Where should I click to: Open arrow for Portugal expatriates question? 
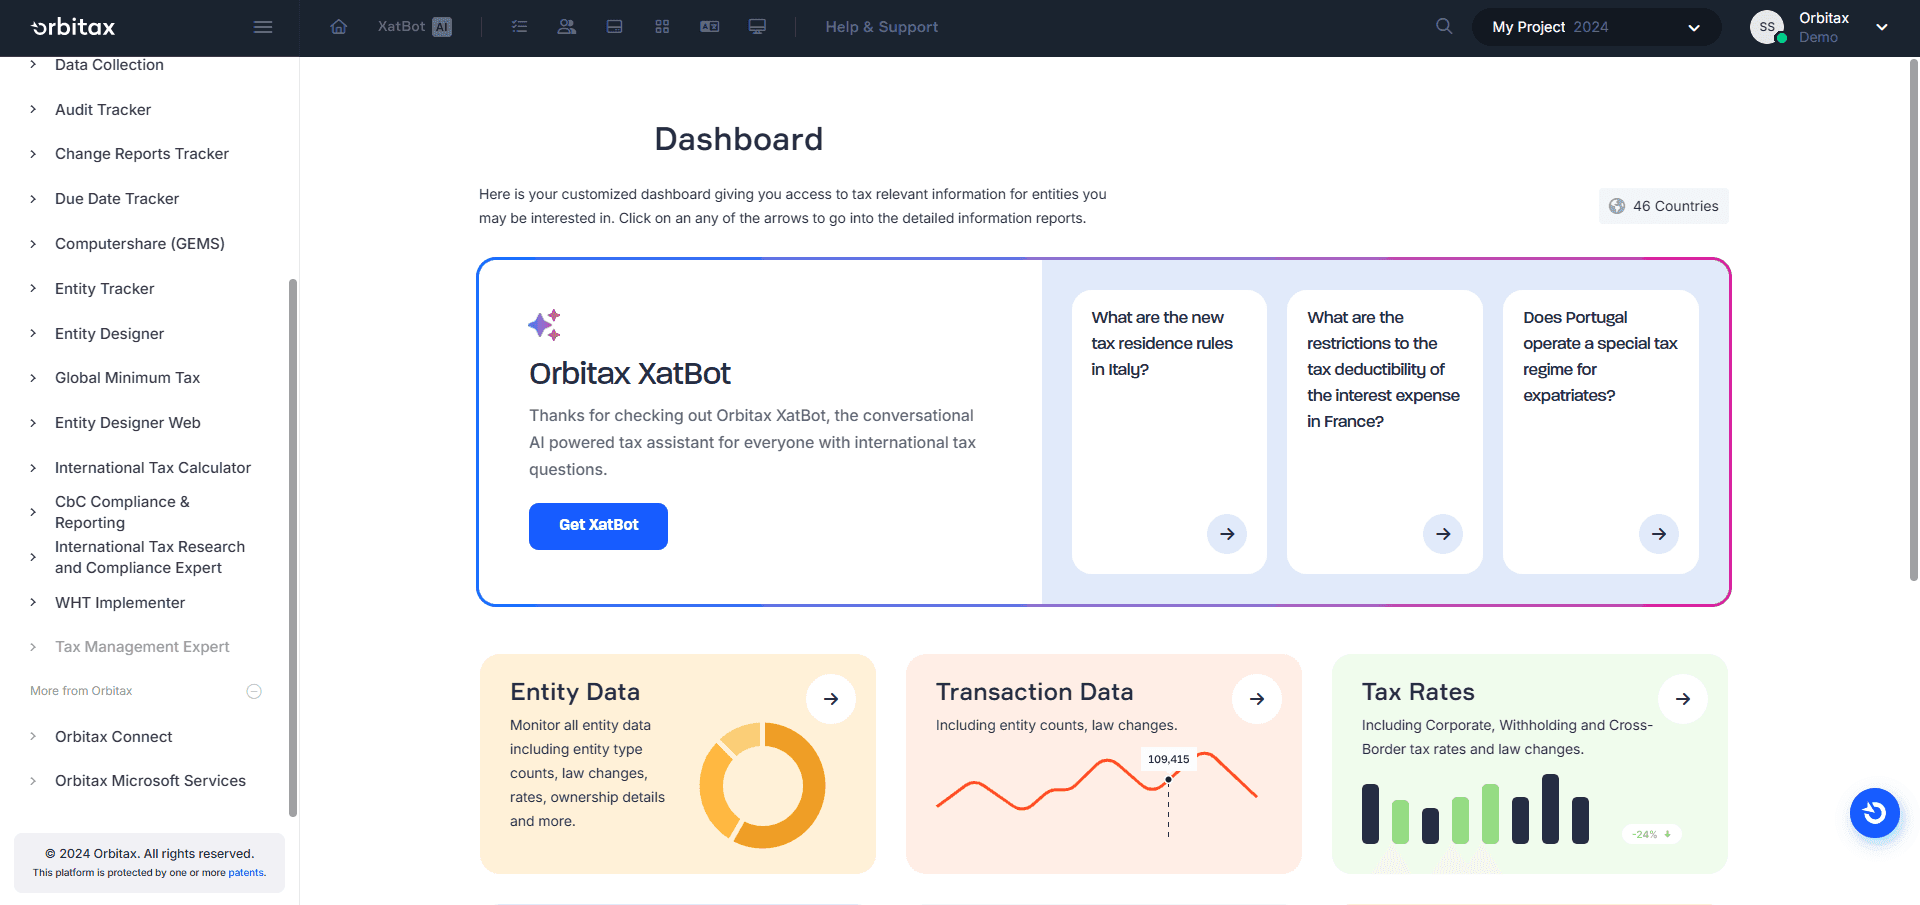(x=1659, y=534)
